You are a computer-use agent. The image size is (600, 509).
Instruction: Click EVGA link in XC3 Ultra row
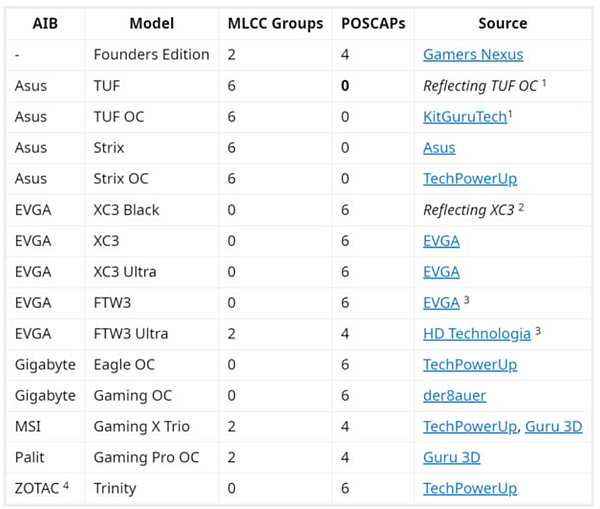click(441, 272)
